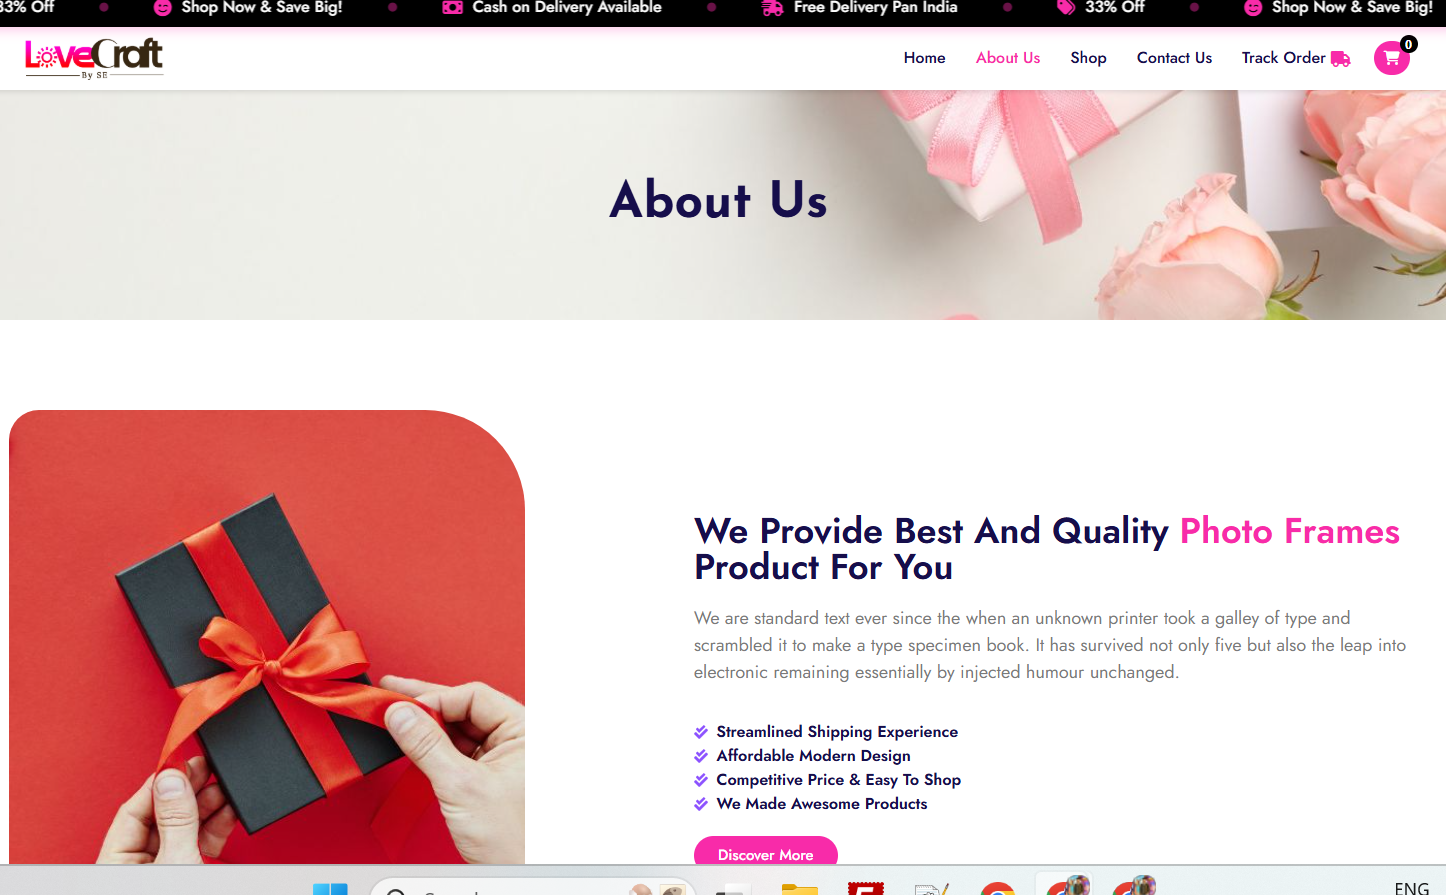The image size is (1446, 895).
Task: Go to the Home page
Action: [924, 58]
